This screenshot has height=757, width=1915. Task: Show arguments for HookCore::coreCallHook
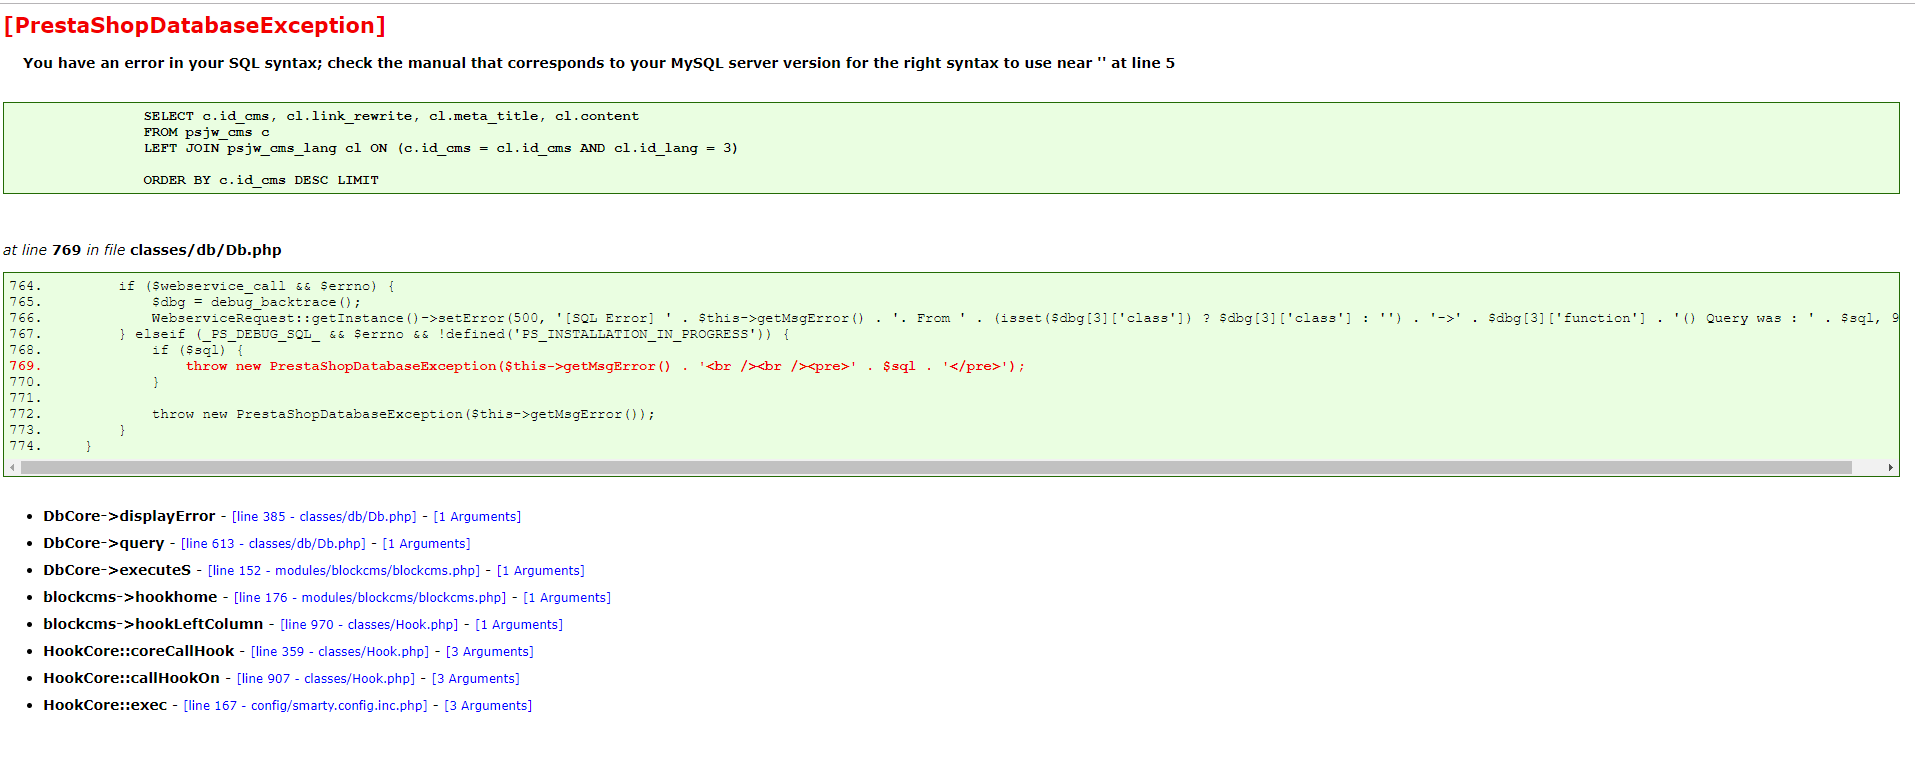(x=490, y=652)
